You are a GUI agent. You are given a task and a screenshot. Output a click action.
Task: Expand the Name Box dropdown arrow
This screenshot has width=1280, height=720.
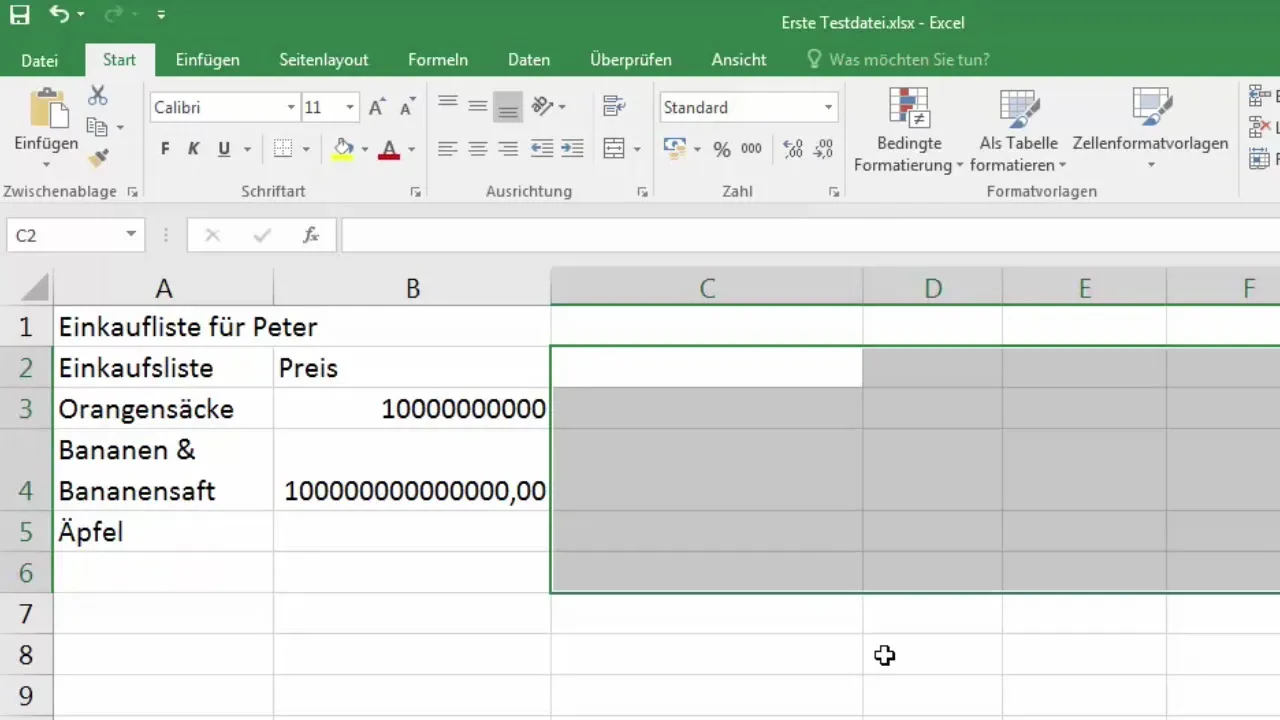click(131, 235)
